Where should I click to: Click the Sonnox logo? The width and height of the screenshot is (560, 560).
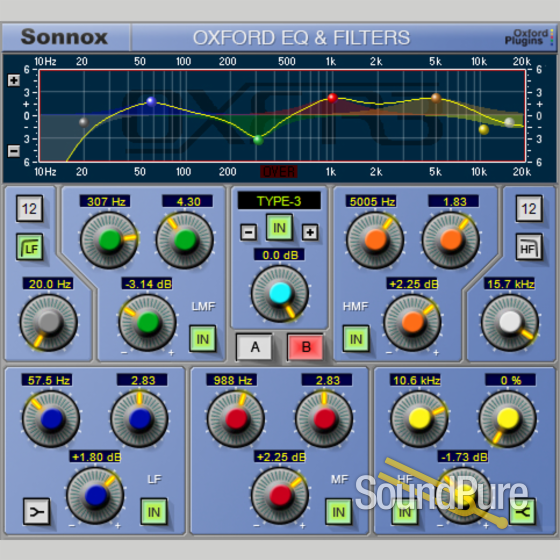pos(64,37)
